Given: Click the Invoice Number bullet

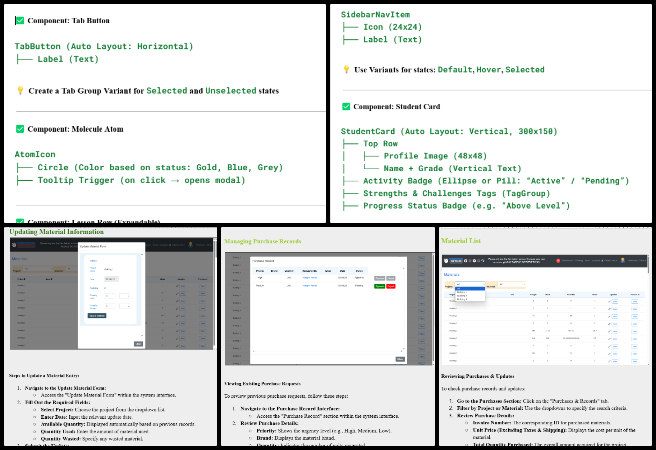Looking at the screenshot, I should [541, 423].
